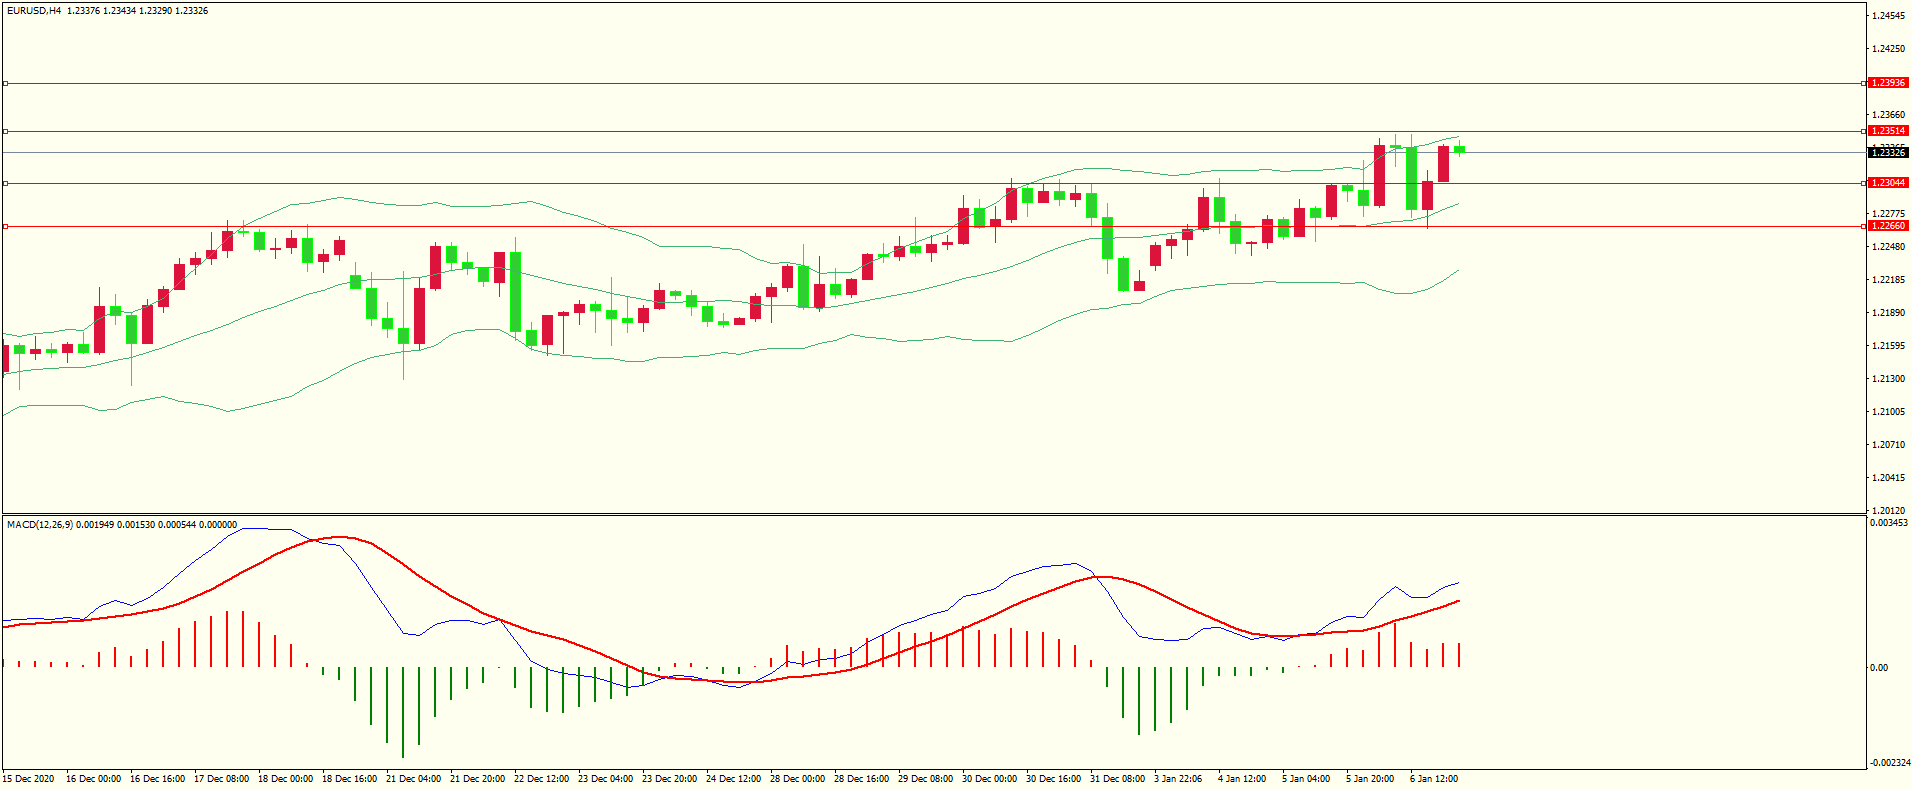Click the 31 Dec 08:00 time label

click(1117, 778)
